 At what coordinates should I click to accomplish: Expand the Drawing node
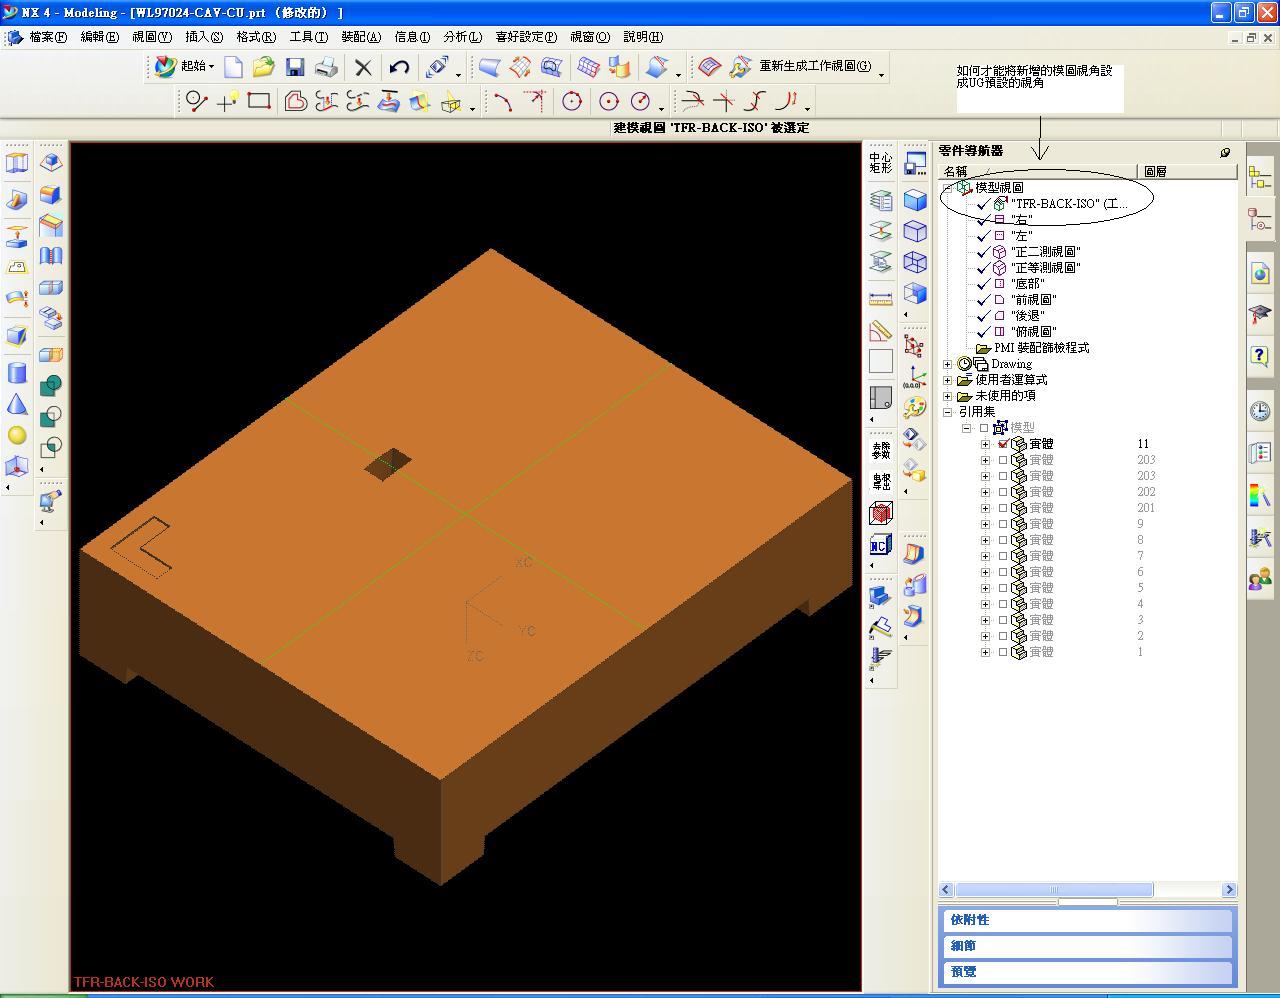pyautogui.click(x=948, y=364)
